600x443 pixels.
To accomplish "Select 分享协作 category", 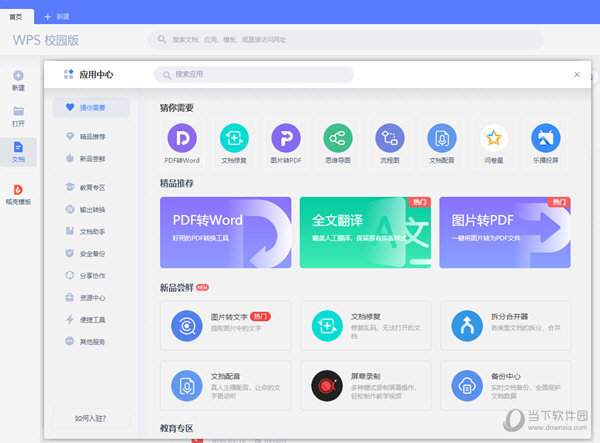I will click(86, 275).
